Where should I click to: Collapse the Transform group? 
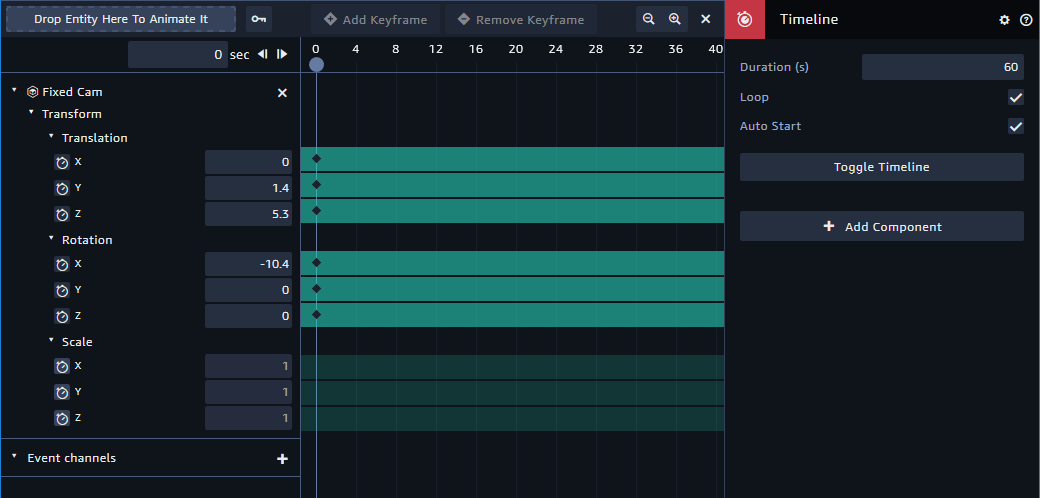(31, 112)
